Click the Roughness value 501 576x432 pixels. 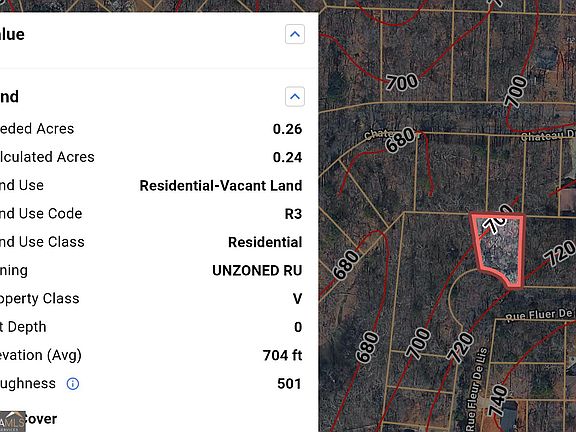pos(289,384)
